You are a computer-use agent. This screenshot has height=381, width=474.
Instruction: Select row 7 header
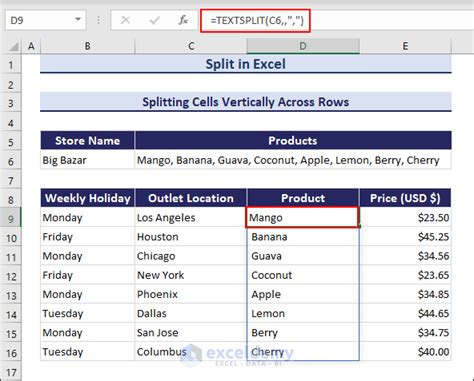point(11,180)
